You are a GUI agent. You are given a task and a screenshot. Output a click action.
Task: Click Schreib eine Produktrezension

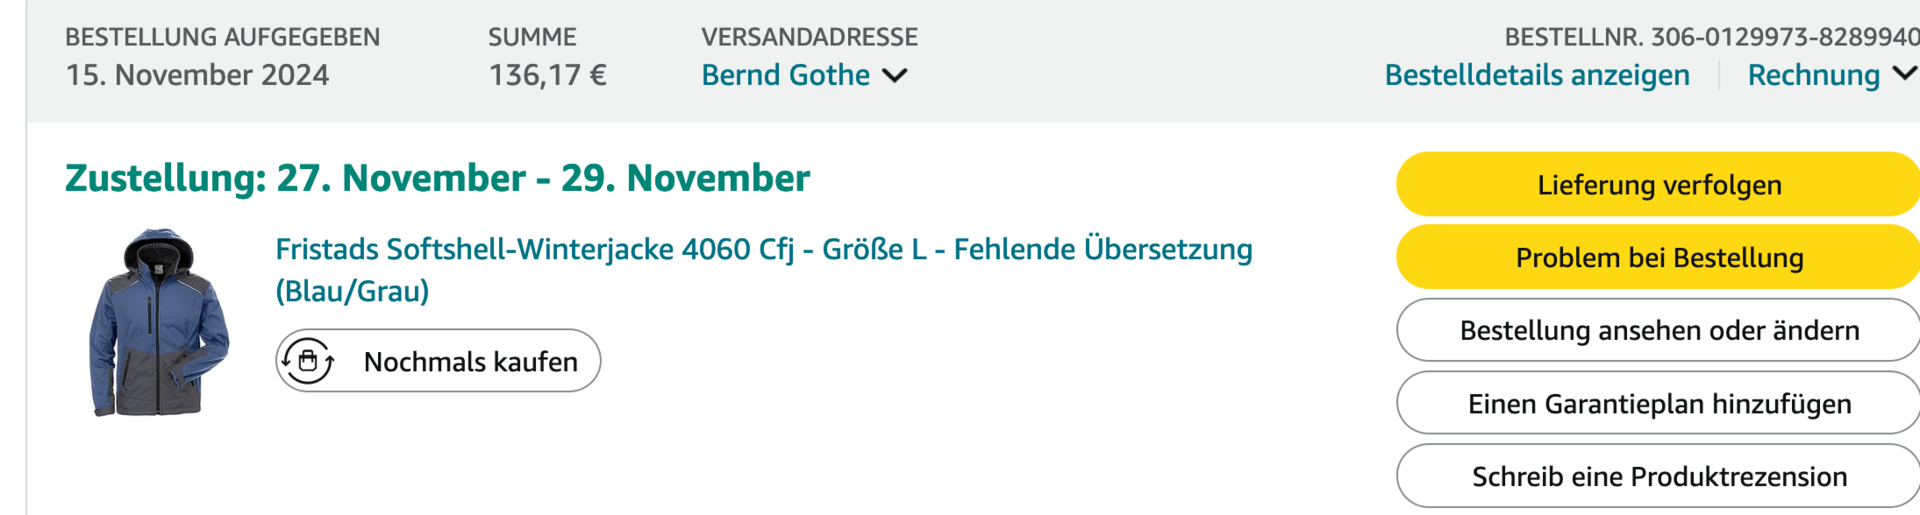tap(1659, 477)
